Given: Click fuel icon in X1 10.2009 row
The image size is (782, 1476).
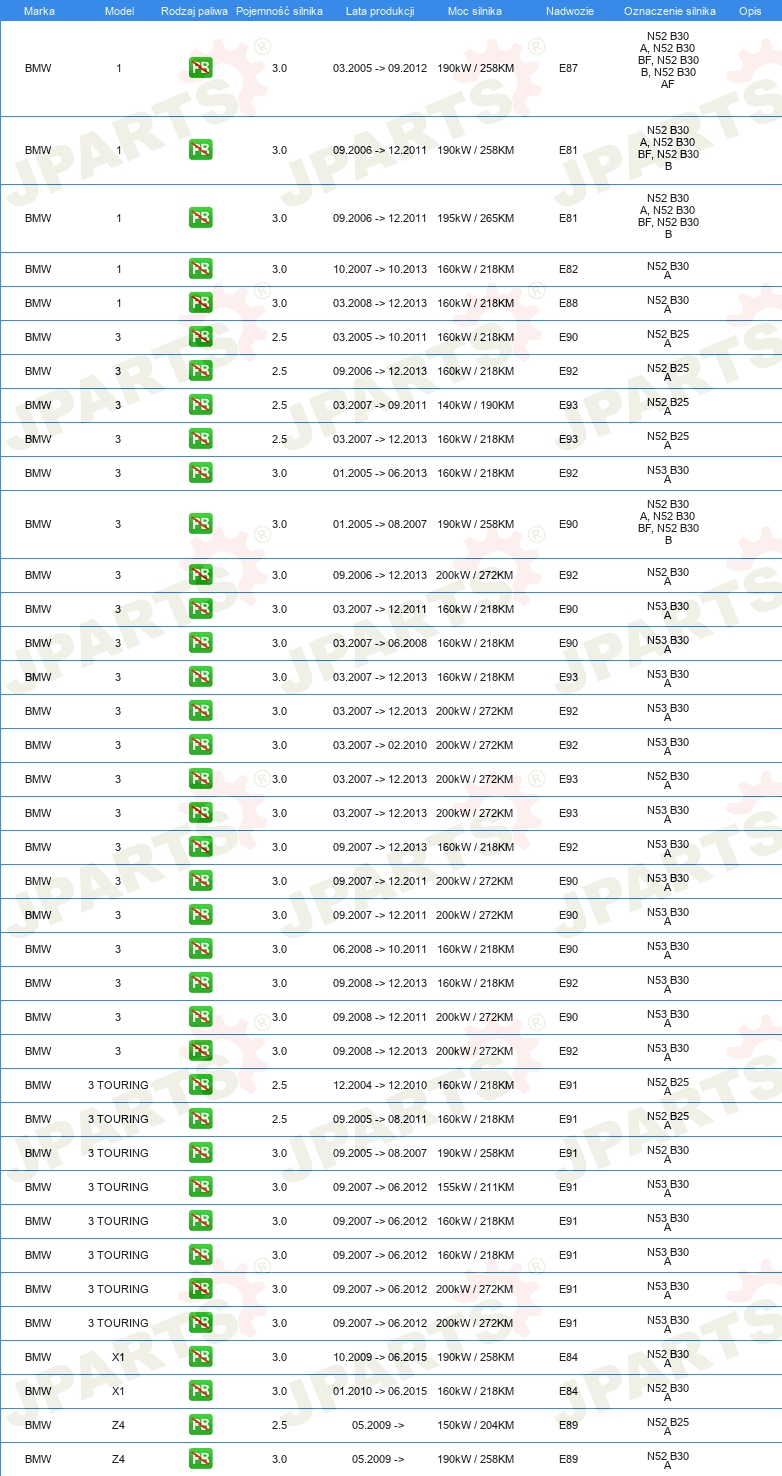Looking at the screenshot, I should pyautogui.click(x=200, y=1357).
